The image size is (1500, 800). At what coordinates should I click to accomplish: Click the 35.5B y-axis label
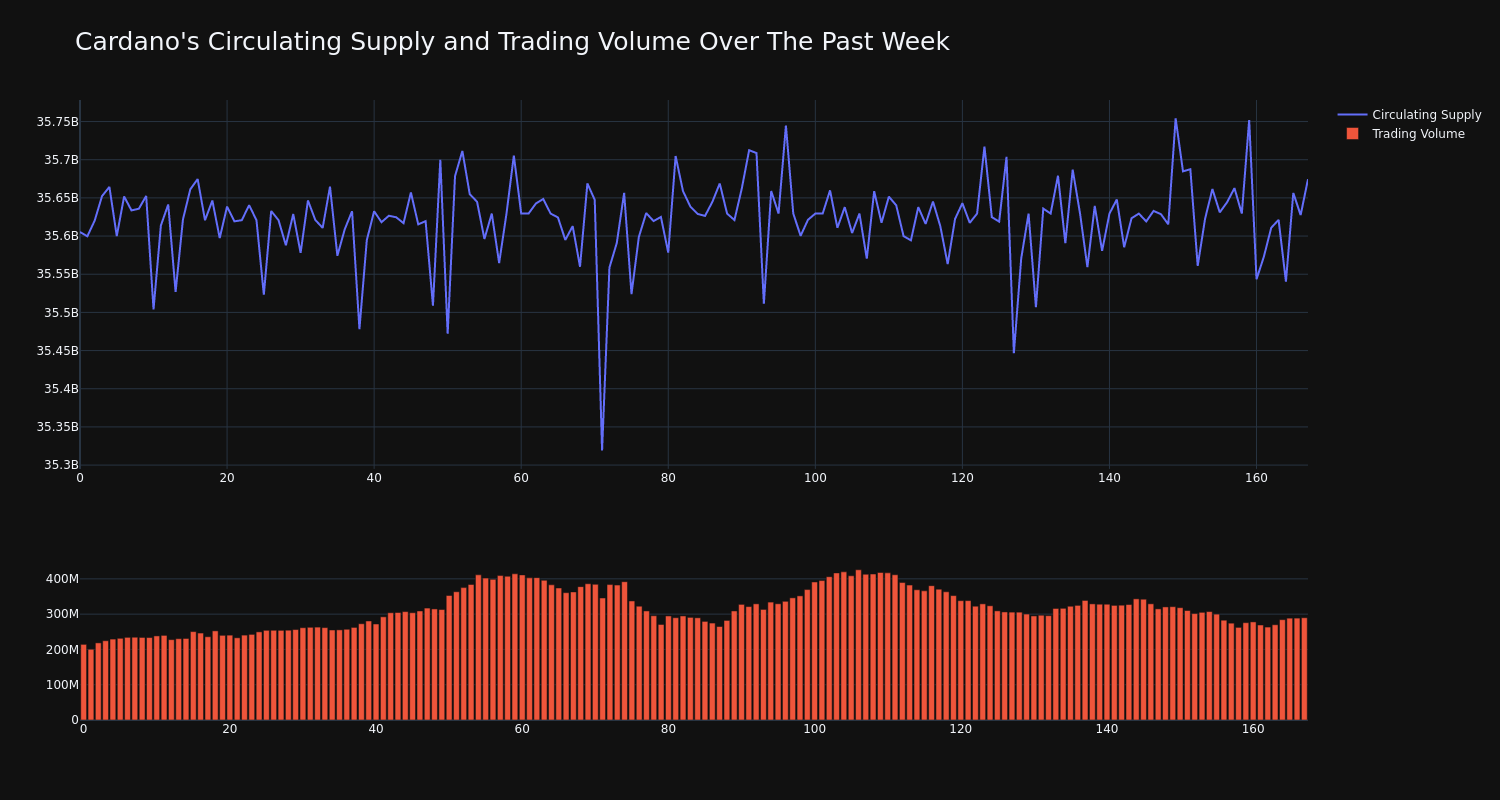(61, 313)
